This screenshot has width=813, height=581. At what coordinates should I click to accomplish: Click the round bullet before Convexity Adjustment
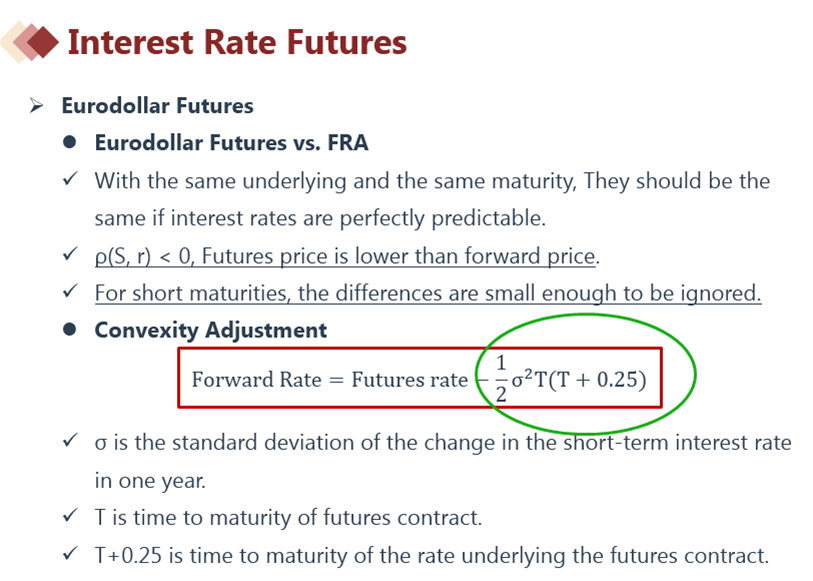click(x=69, y=330)
